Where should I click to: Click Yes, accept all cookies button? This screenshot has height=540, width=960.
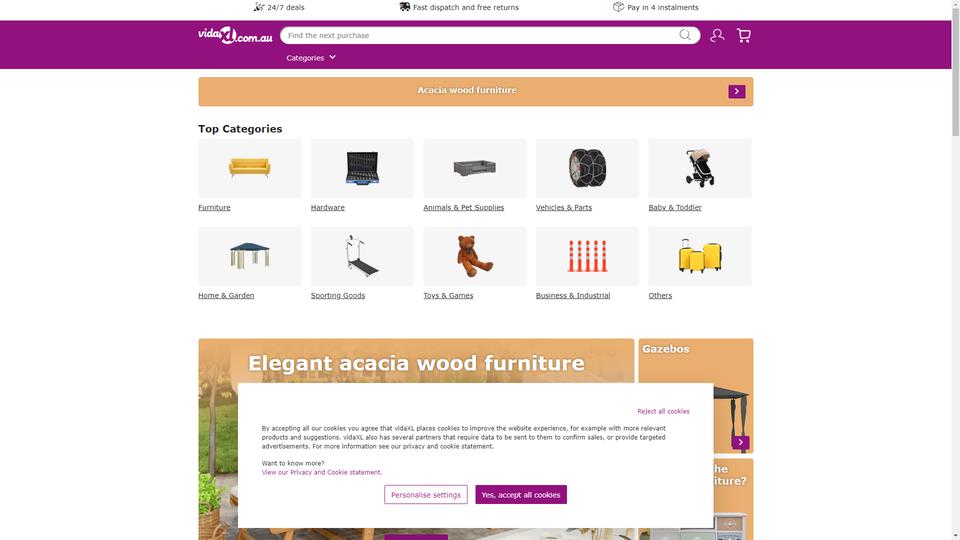[521, 495]
